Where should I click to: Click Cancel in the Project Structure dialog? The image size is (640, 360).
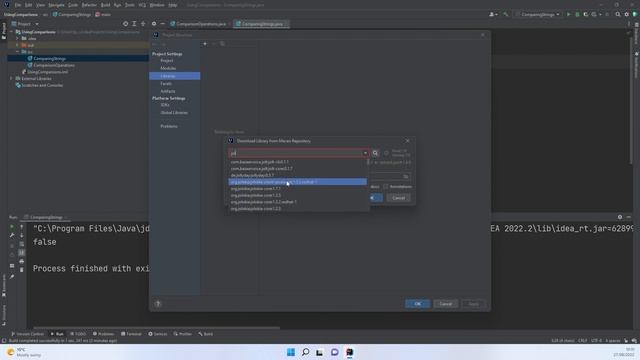pos(446,304)
